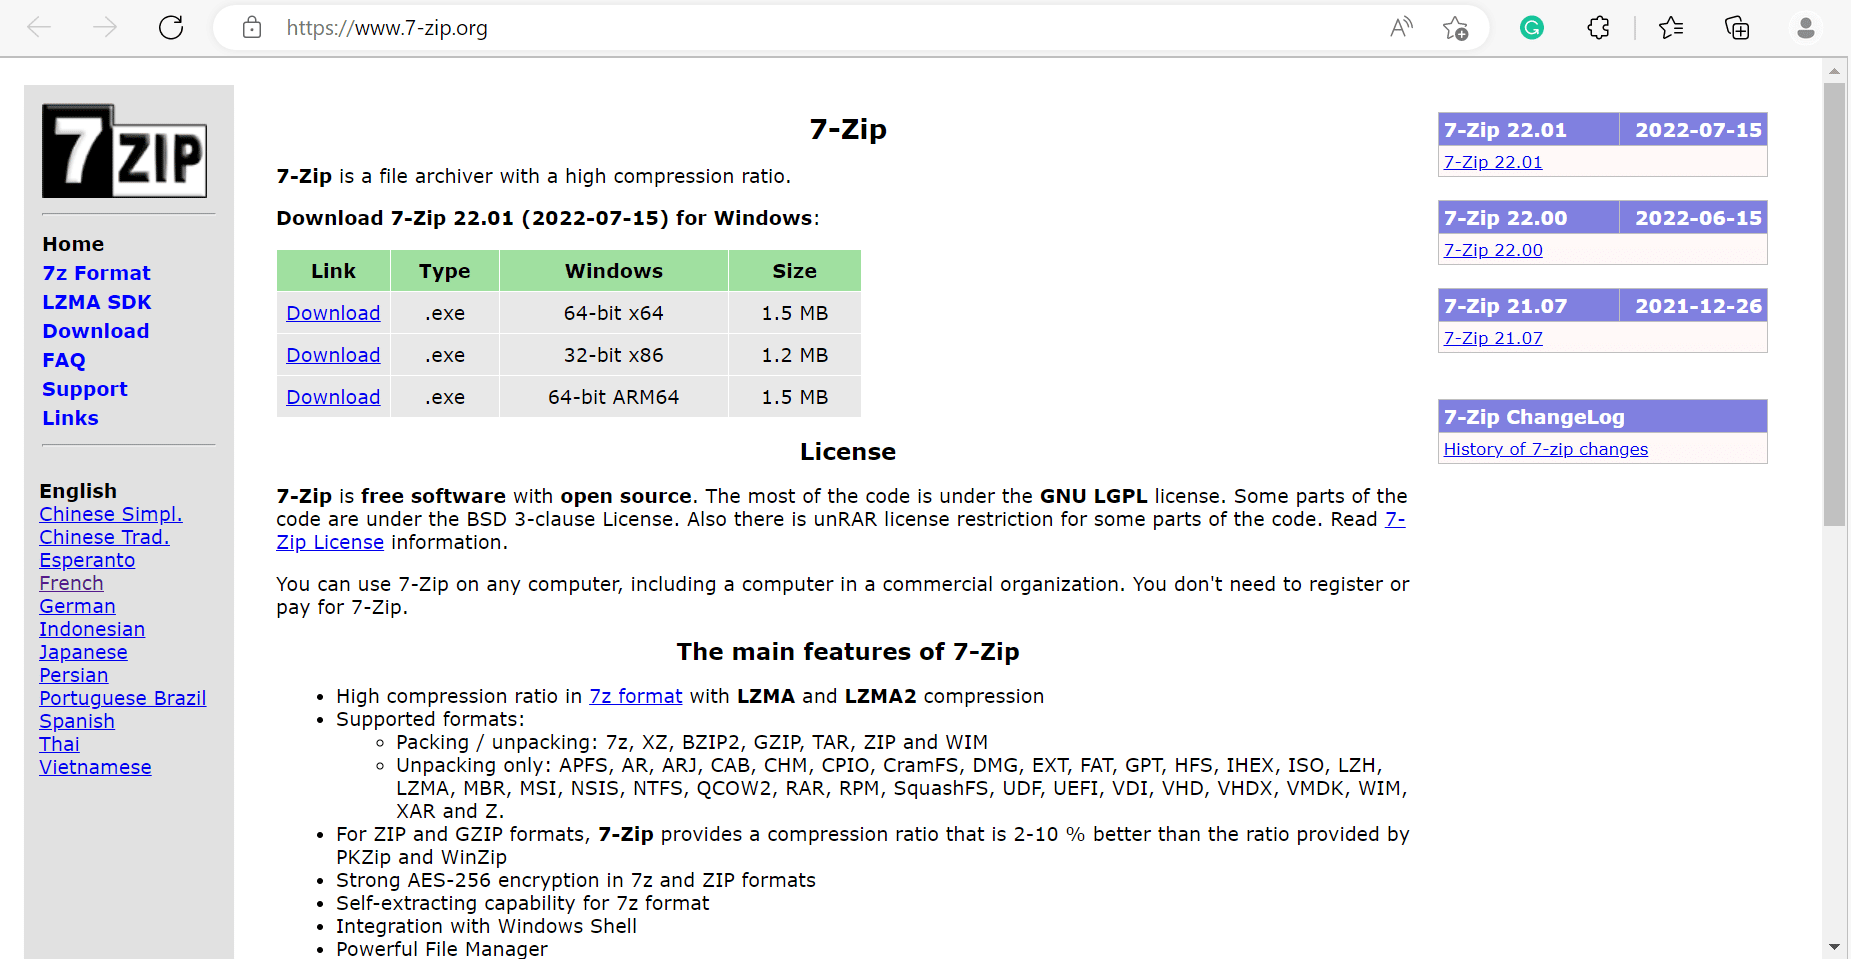1851x959 pixels.
Task: Switch language to Chinese Simpl.
Action: (111, 514)
